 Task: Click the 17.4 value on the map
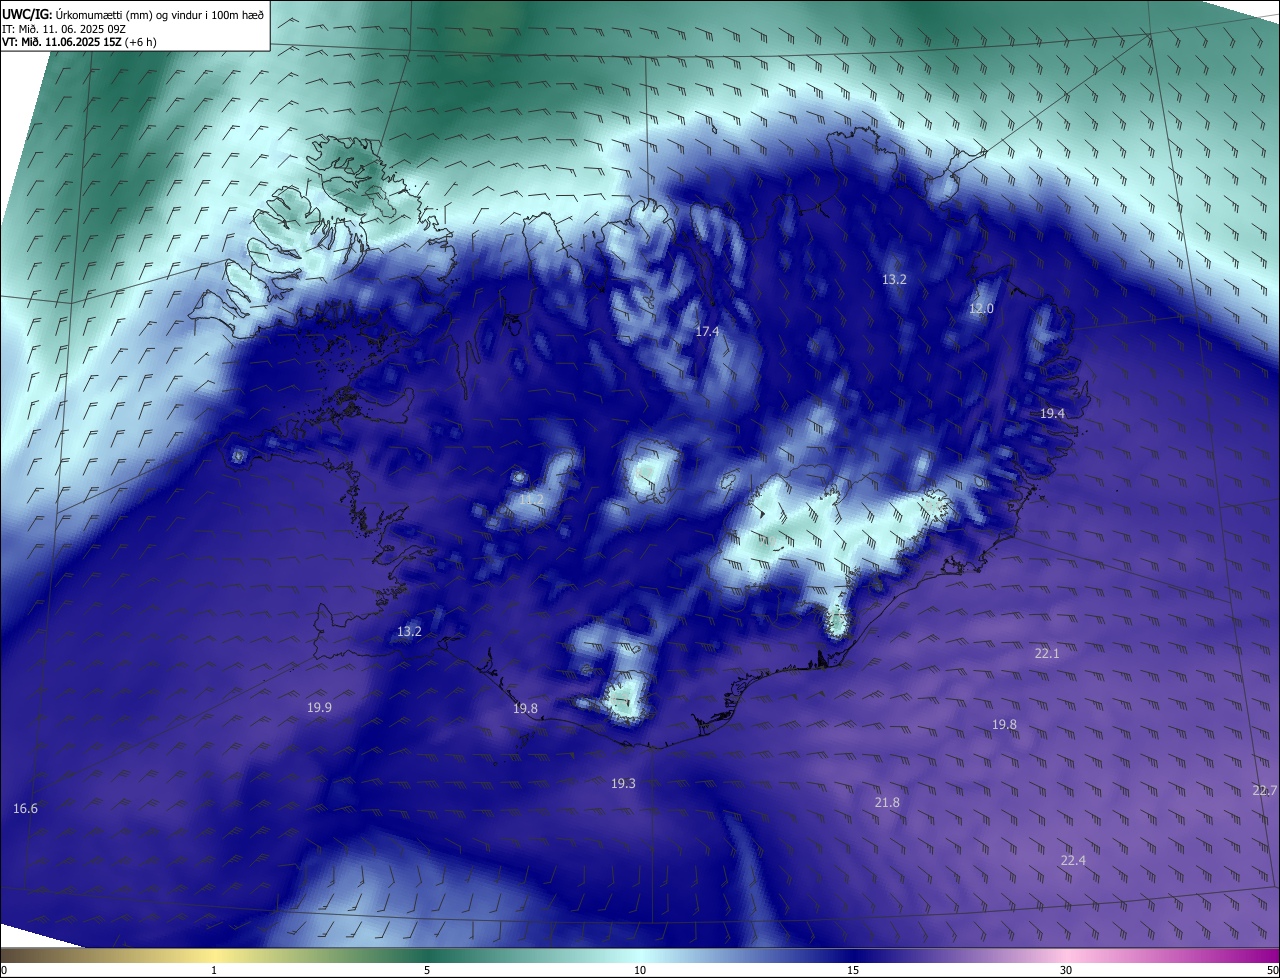(707, 331)
